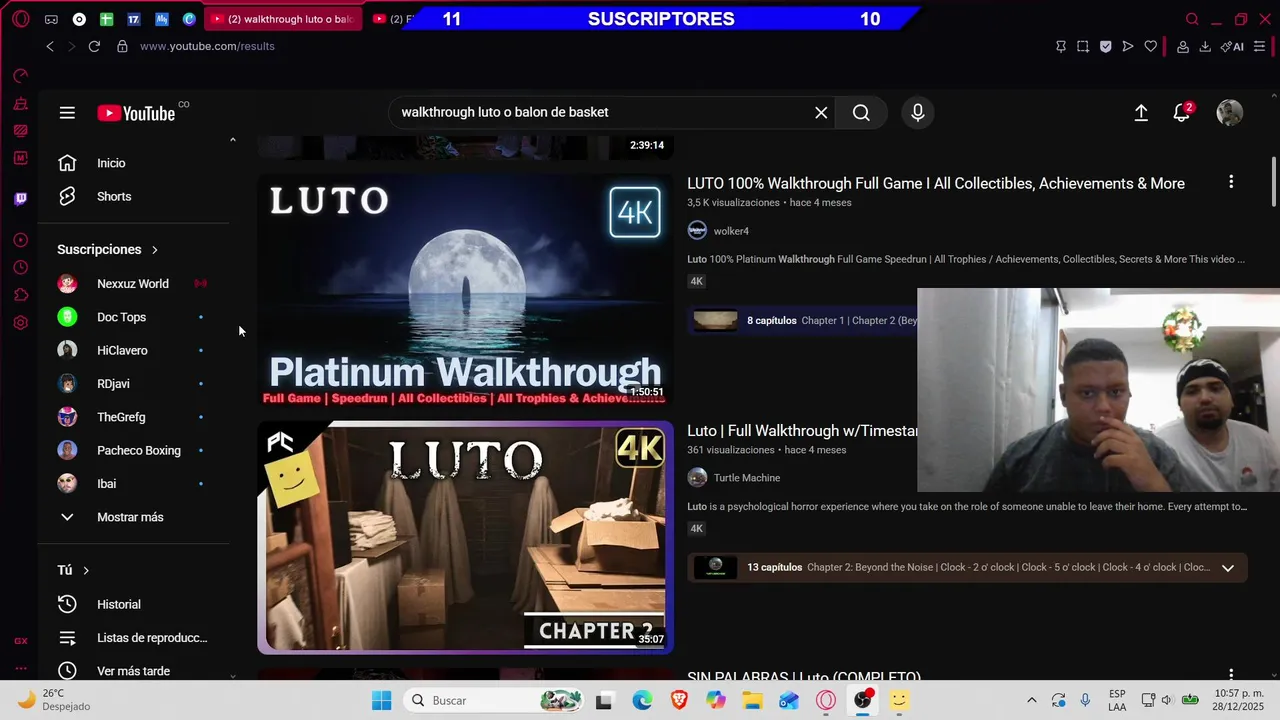Open Nexxuz World subscription channel

click(133, 284)
